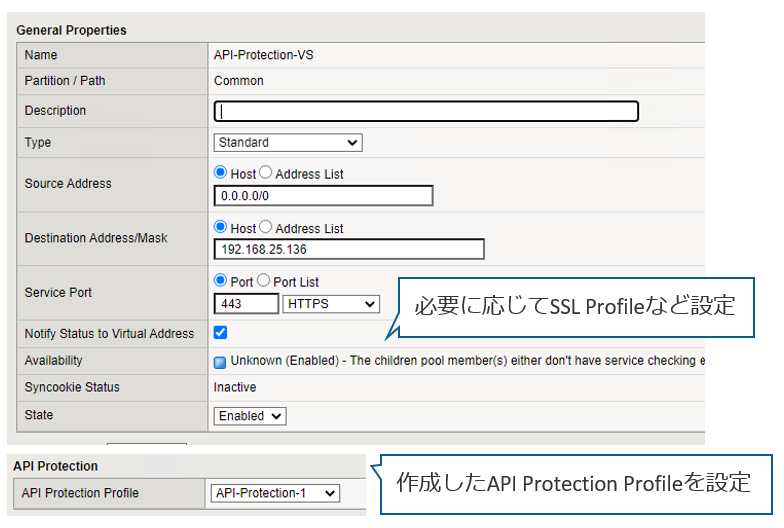Click the General Properties section header
Viewport: 784px width, 528px height.
71,30
